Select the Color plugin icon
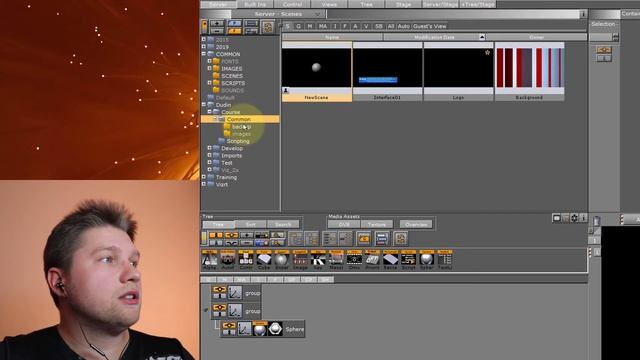This screenshot has height=360, width=640. (x=246, y=260)
